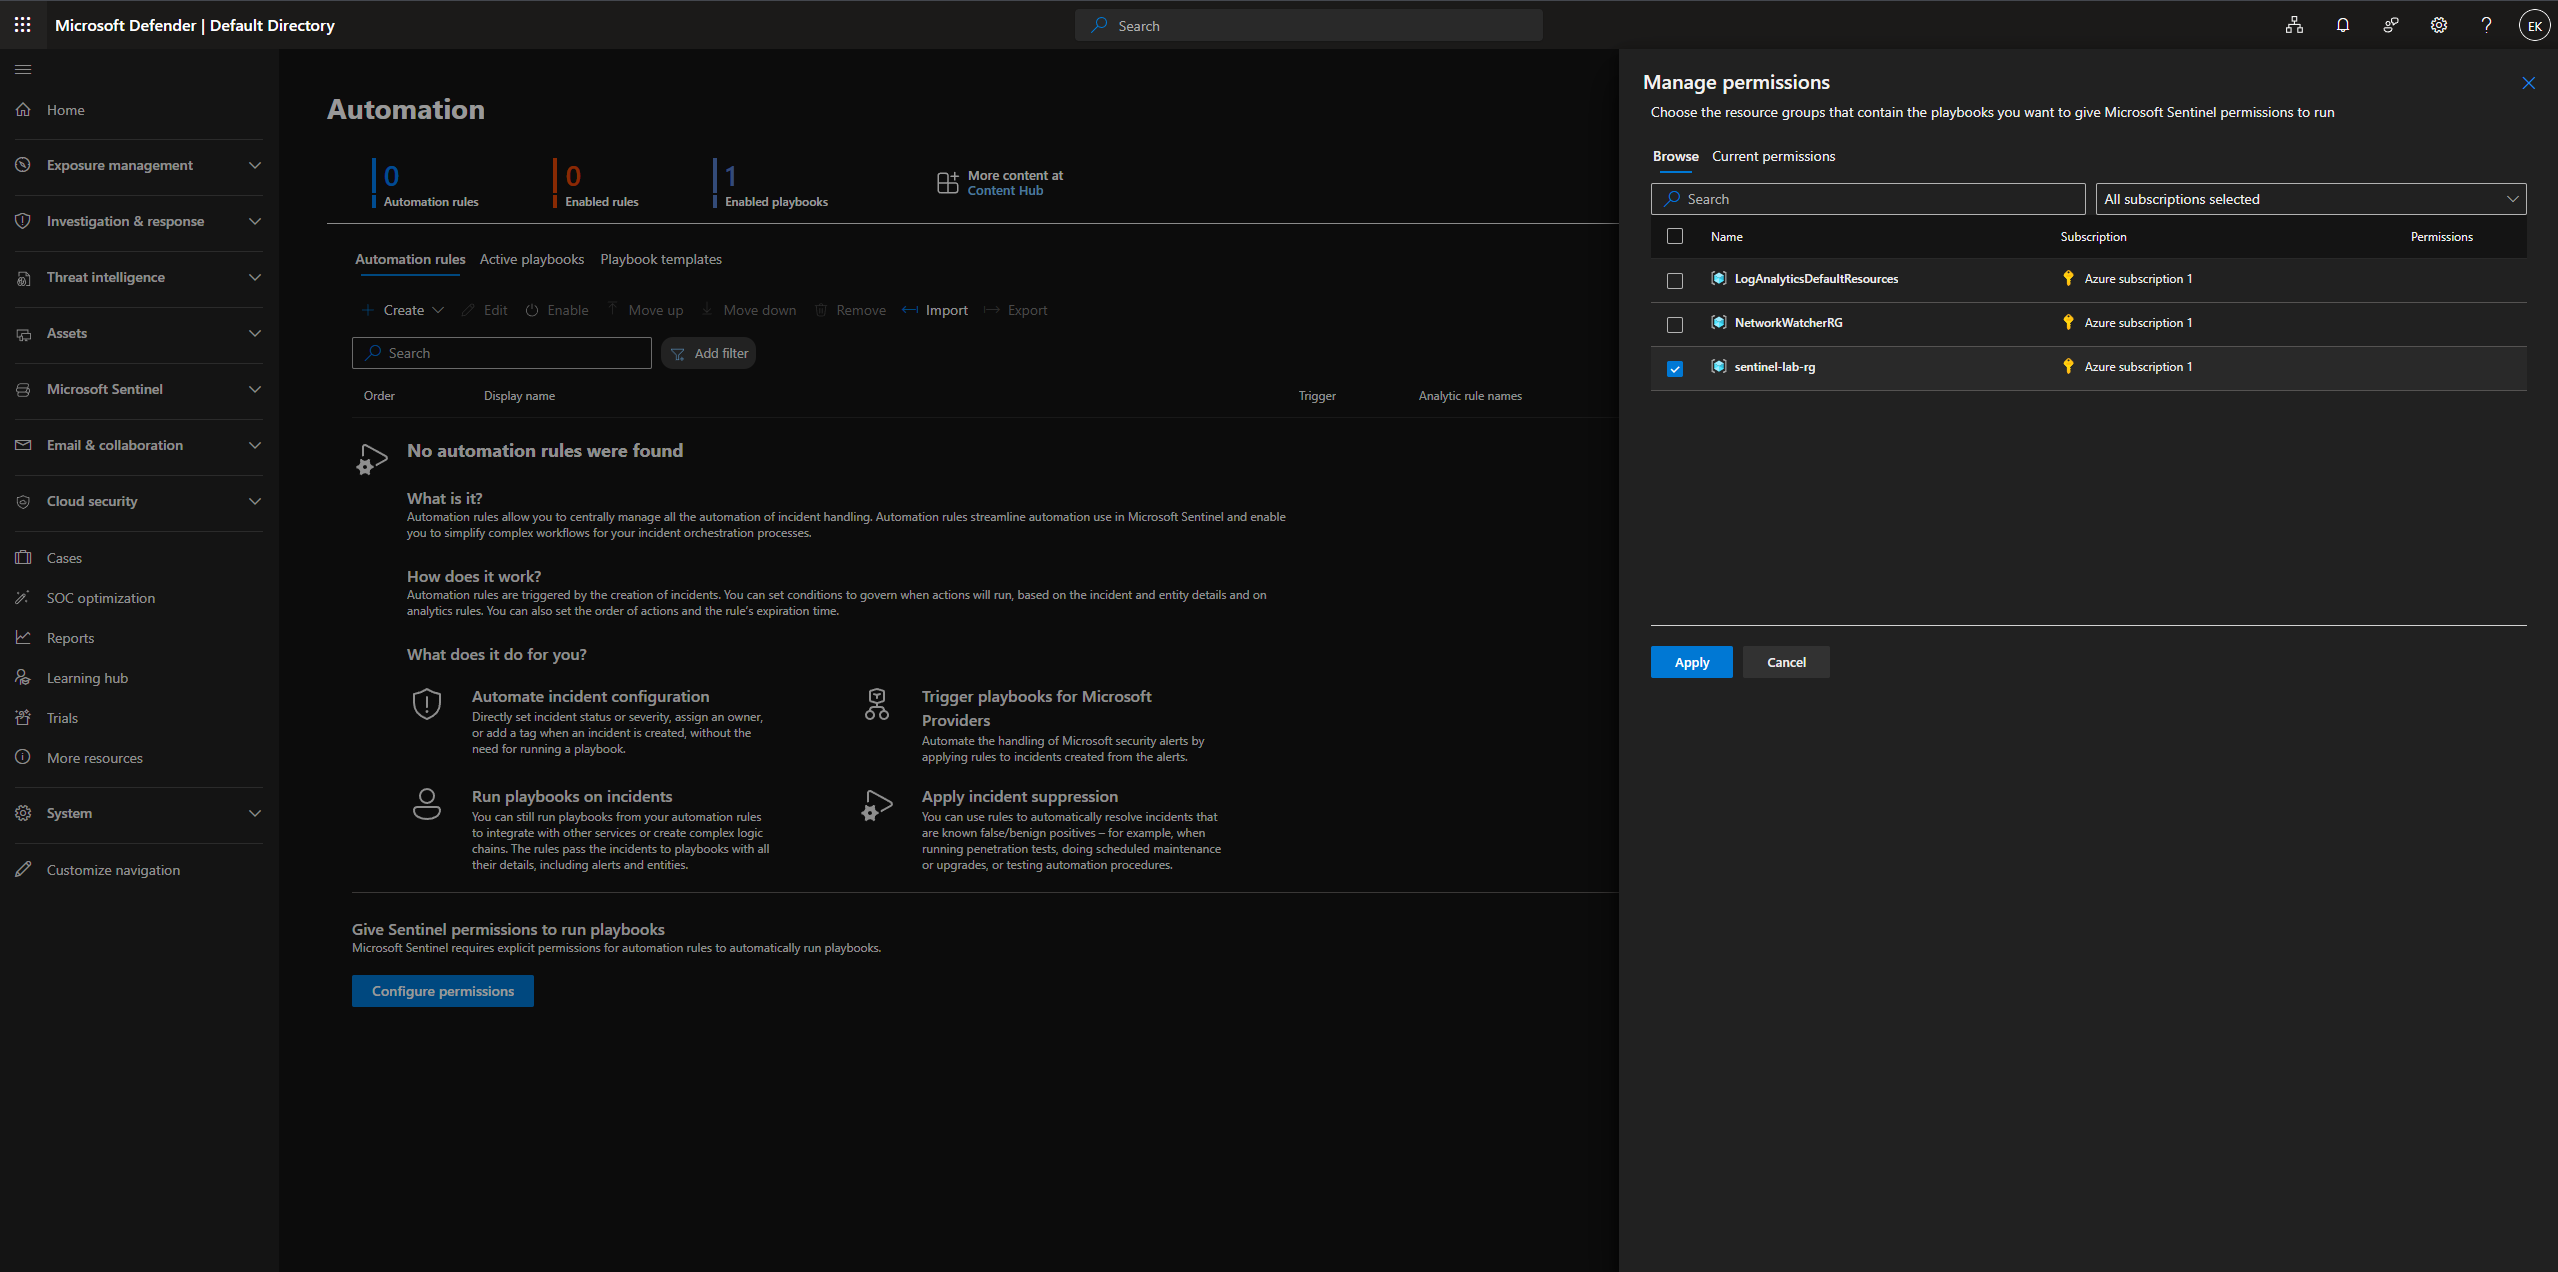Open Learning hub from sidebar

coord(87,678)
